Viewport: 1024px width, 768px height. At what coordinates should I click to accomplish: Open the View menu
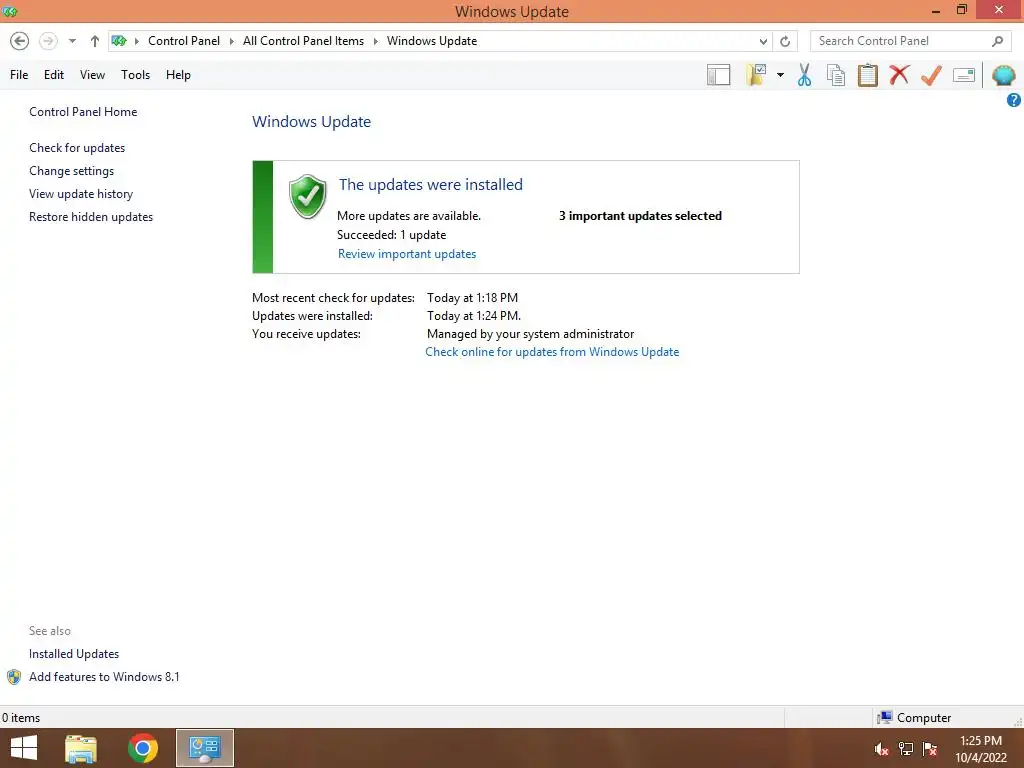pos(92,75)
